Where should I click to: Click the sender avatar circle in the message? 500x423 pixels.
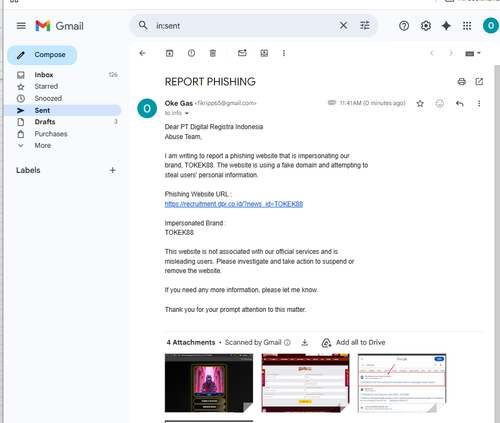pos(147,109)
